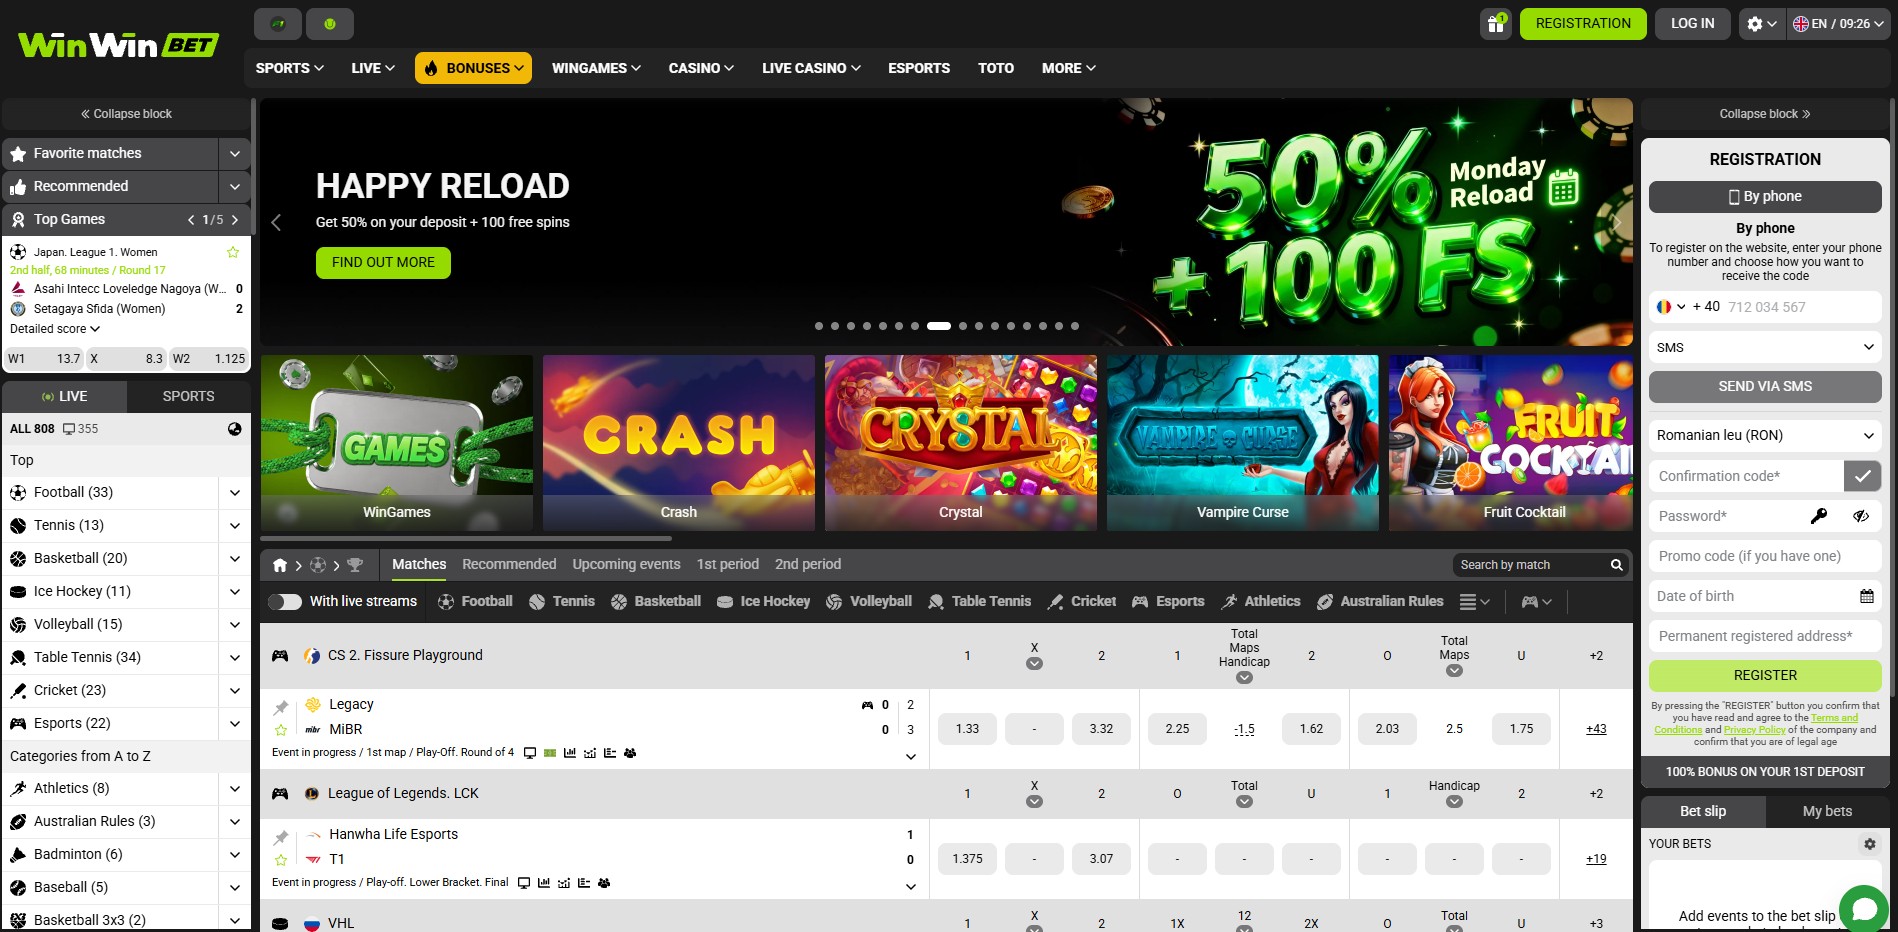1898x932 pixels.
Task: Open +43 more markets link
Action: point(1596,729)
